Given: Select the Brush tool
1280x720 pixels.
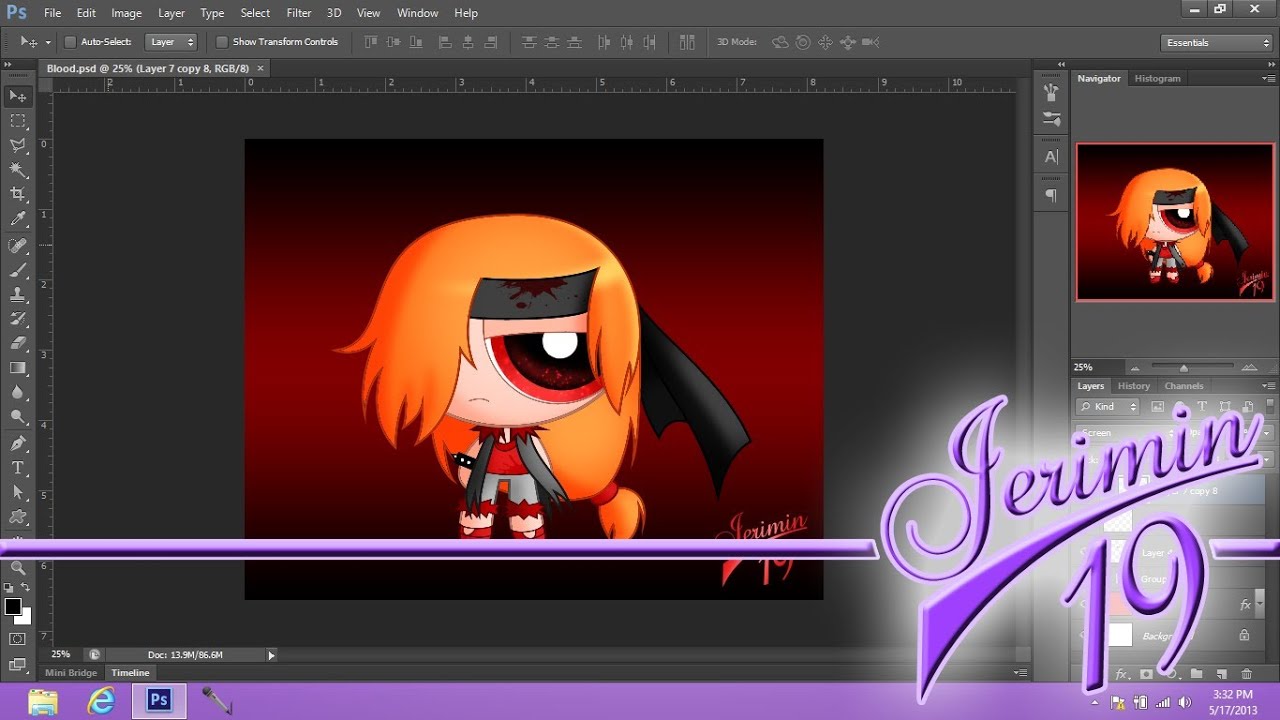Looking at the screenshot, I should tap(18, 270).
